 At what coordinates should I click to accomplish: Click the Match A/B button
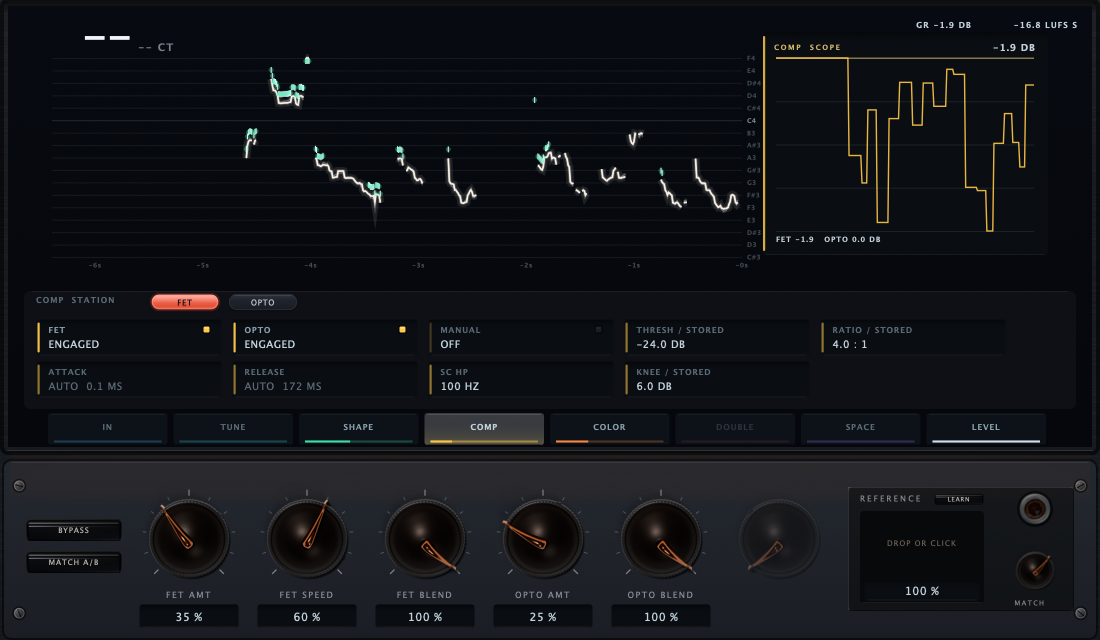click(x=74, y=562)
